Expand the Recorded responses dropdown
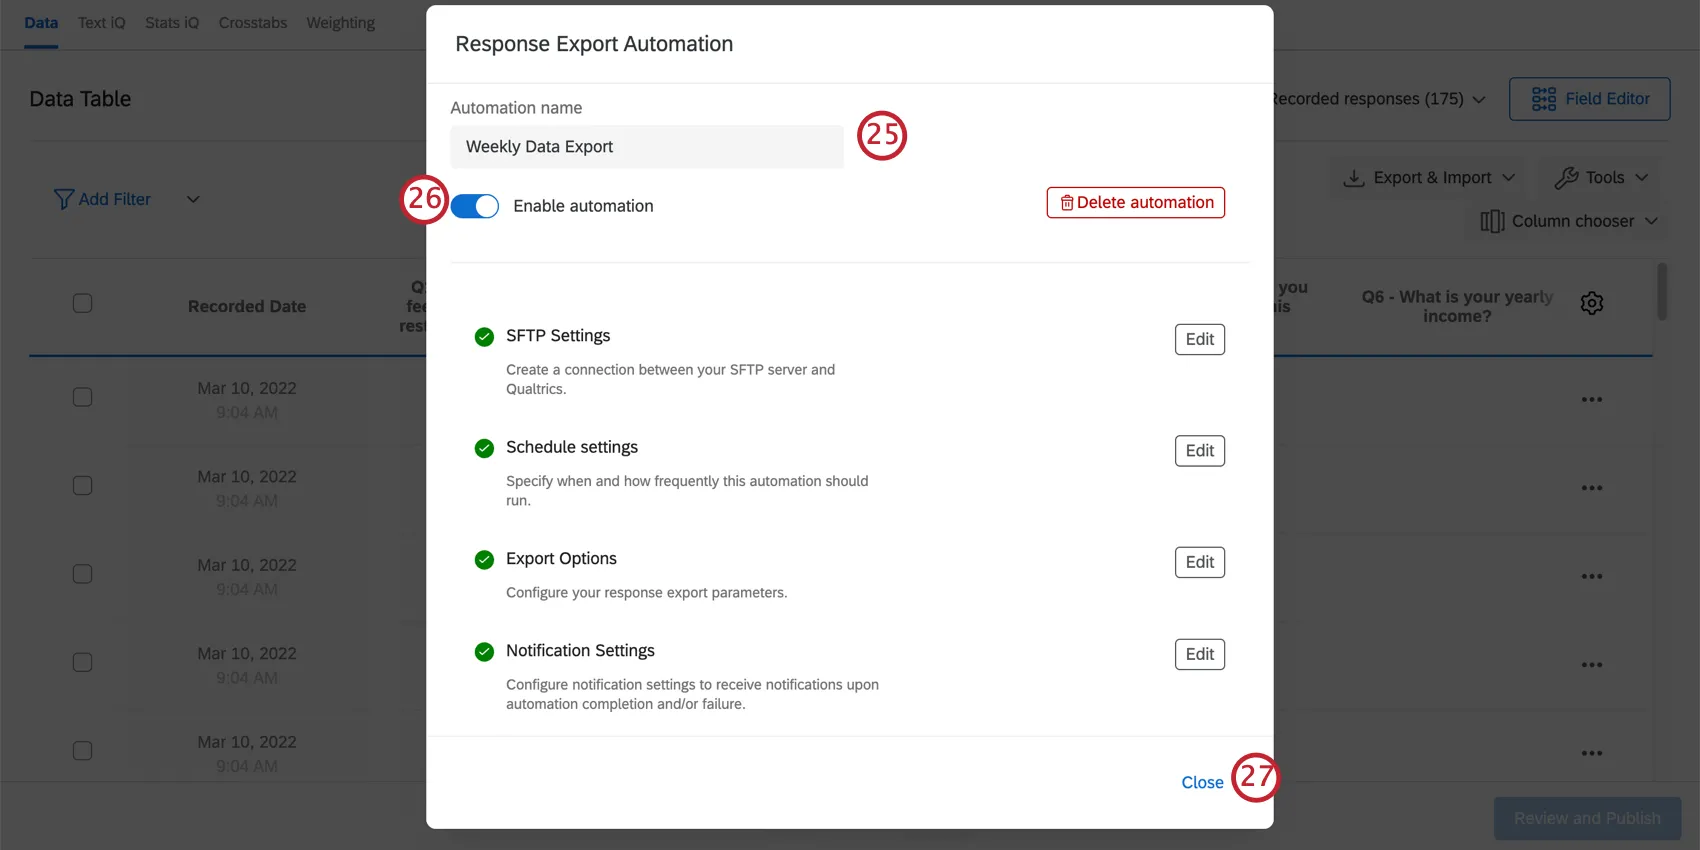Viewport: 1700px width, 850px height. click(x=1479, y=99)
